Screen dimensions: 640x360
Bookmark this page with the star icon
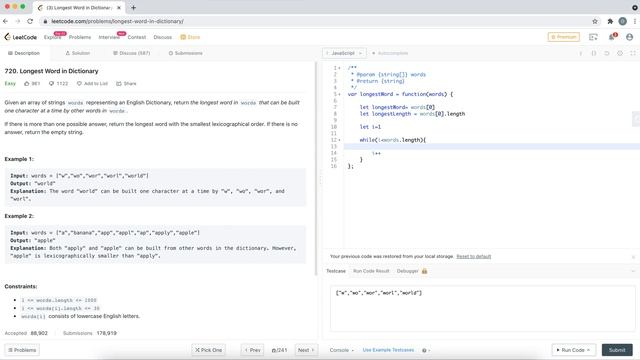coord(595,21)
